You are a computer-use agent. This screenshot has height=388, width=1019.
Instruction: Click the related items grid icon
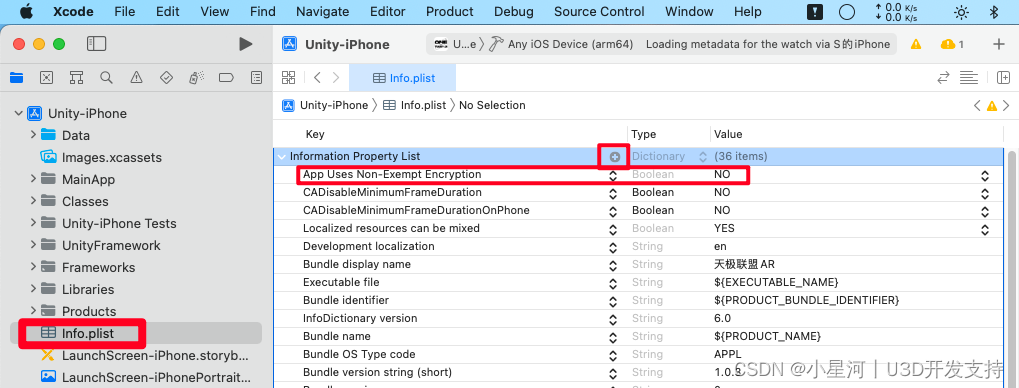click(289, 78)
